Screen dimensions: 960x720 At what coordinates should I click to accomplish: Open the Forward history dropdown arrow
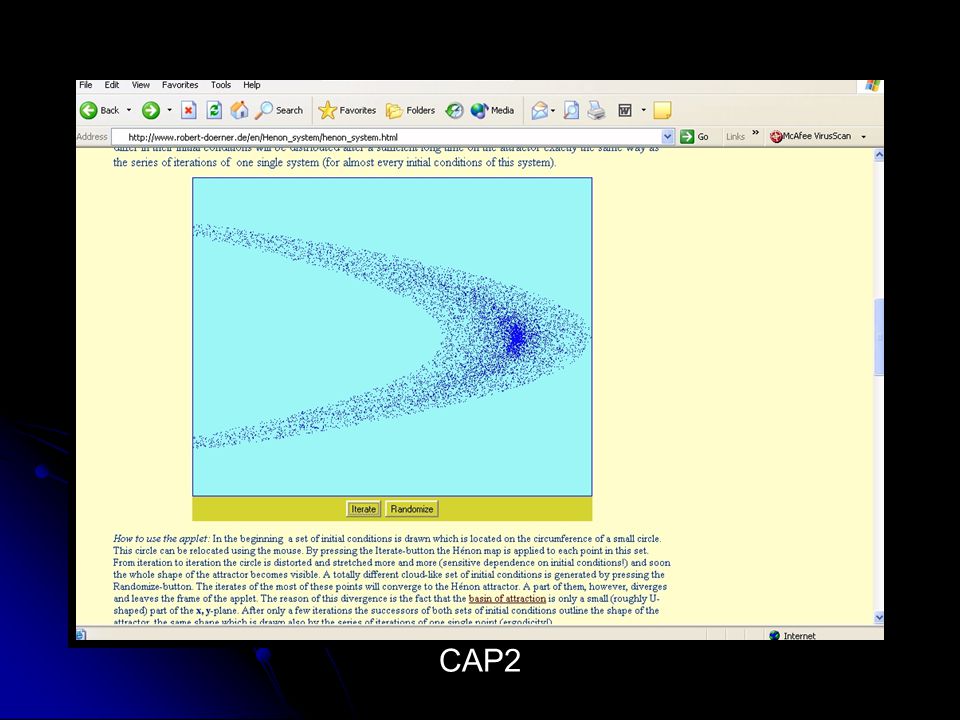(x=170, y=110)
